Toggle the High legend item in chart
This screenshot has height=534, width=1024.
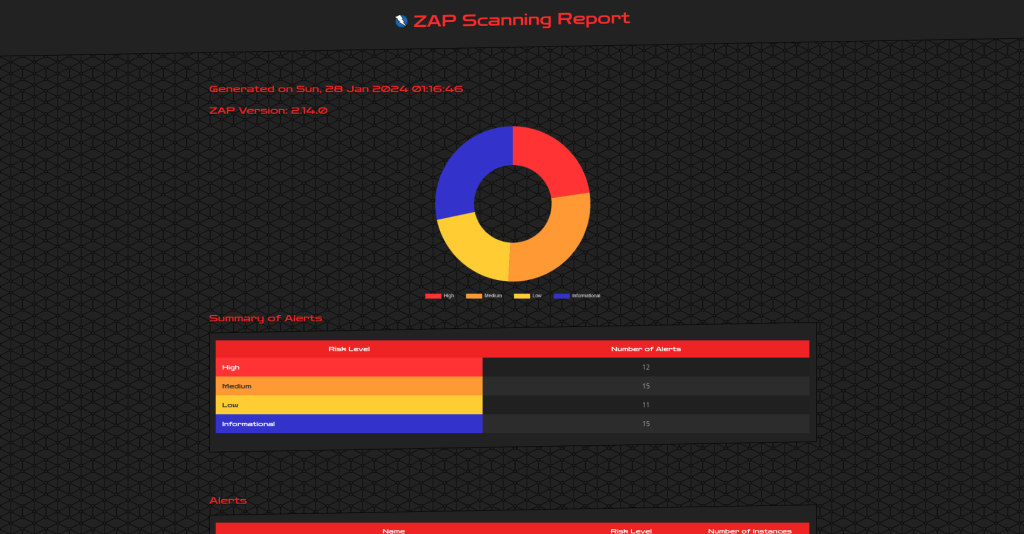[x=440, y=296]
